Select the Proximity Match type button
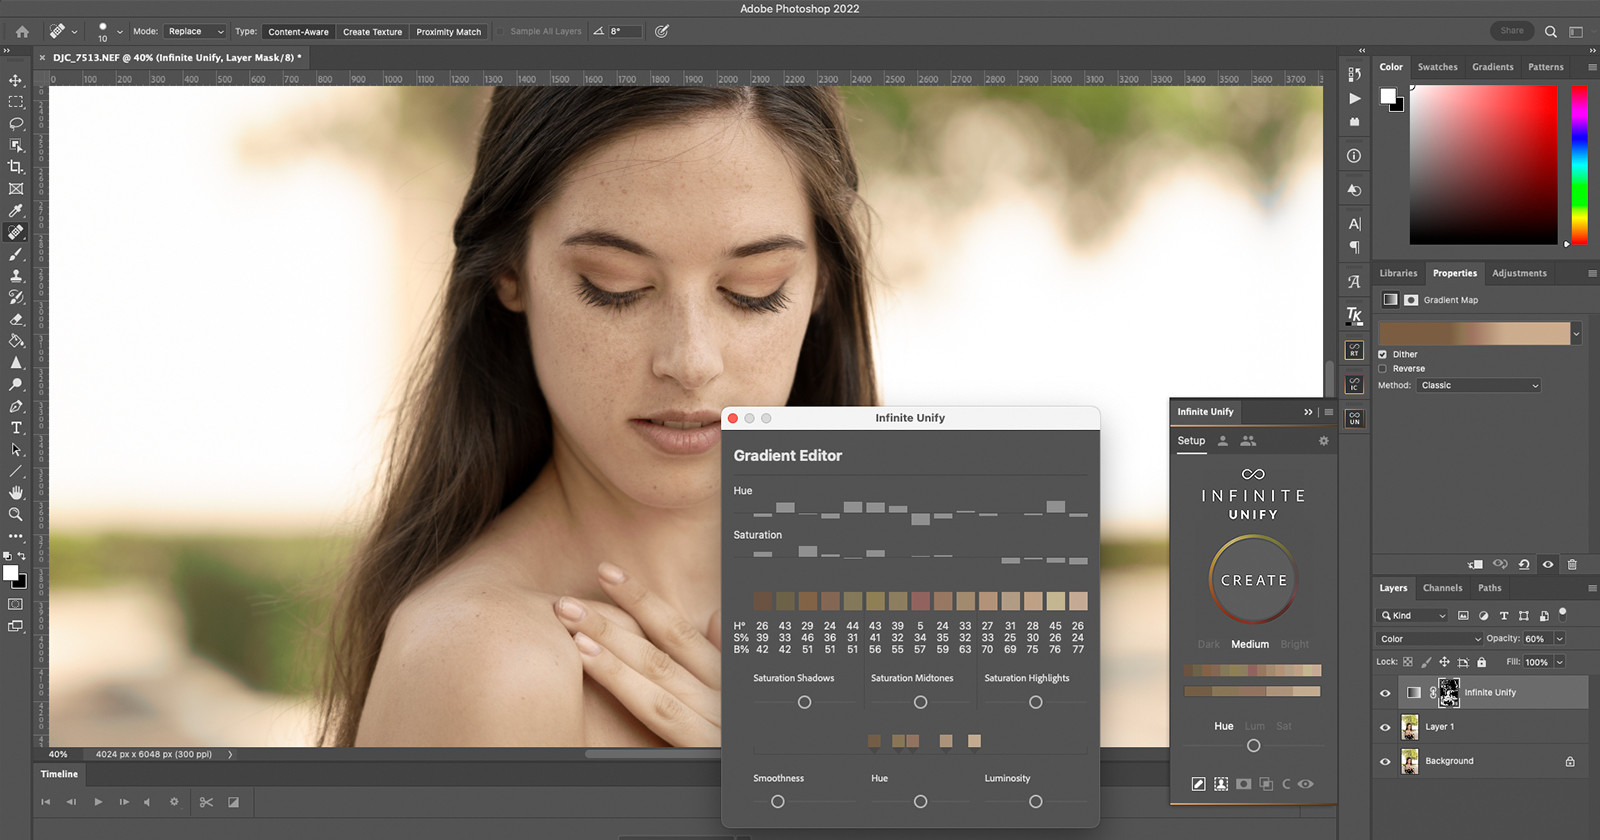 (x=448, y=32)
